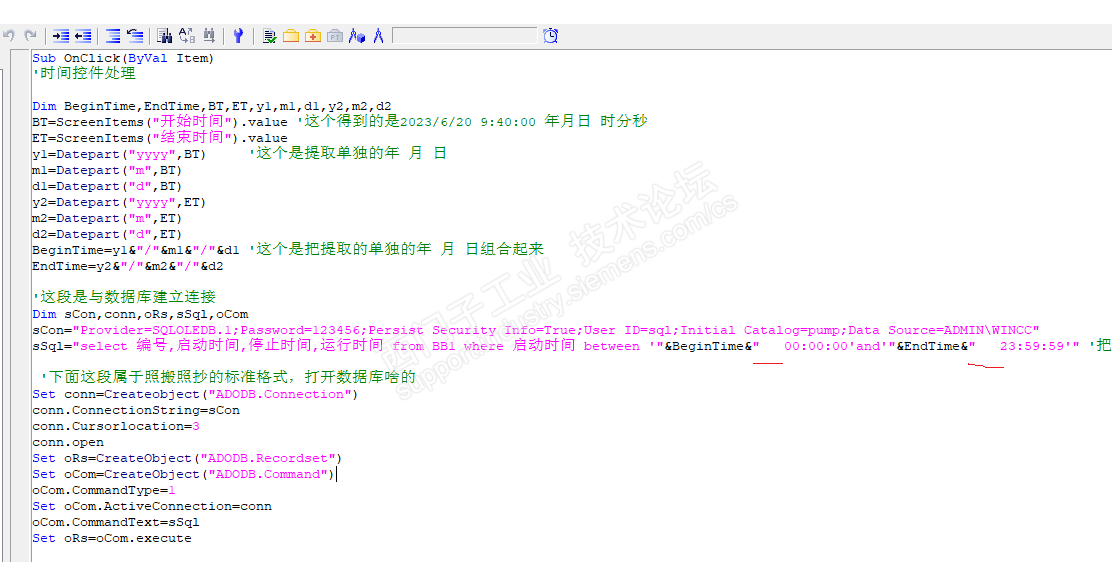
Task: Click on "Sub OnClick(ByVal Item)" line
Action: click(123, 58)
